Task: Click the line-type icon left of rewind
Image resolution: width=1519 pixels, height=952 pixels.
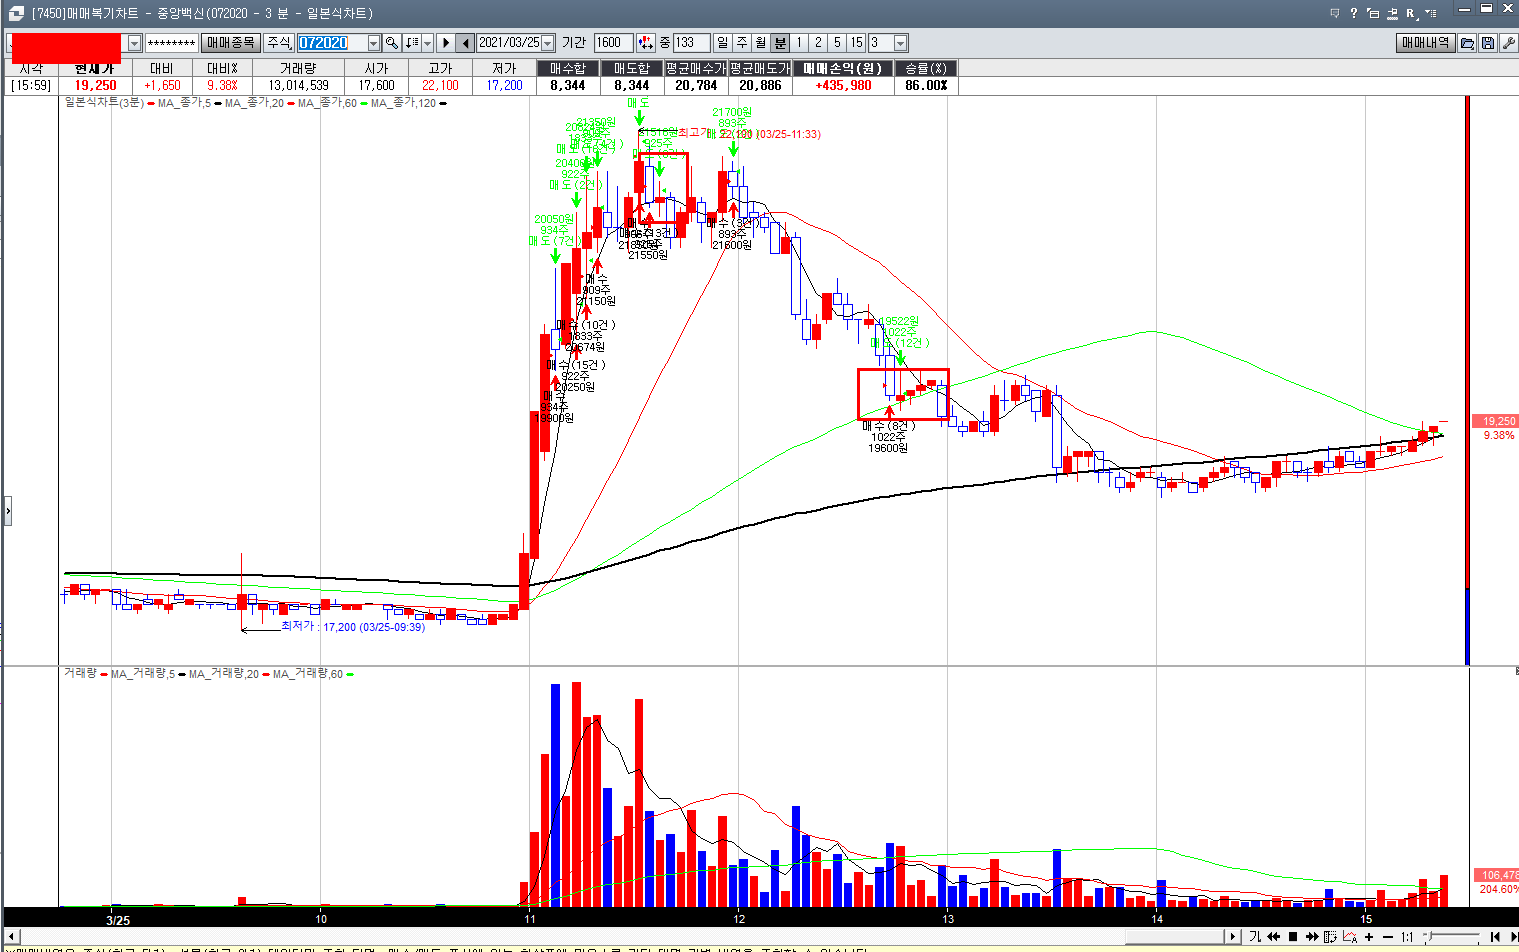Action: [1255, 937]
